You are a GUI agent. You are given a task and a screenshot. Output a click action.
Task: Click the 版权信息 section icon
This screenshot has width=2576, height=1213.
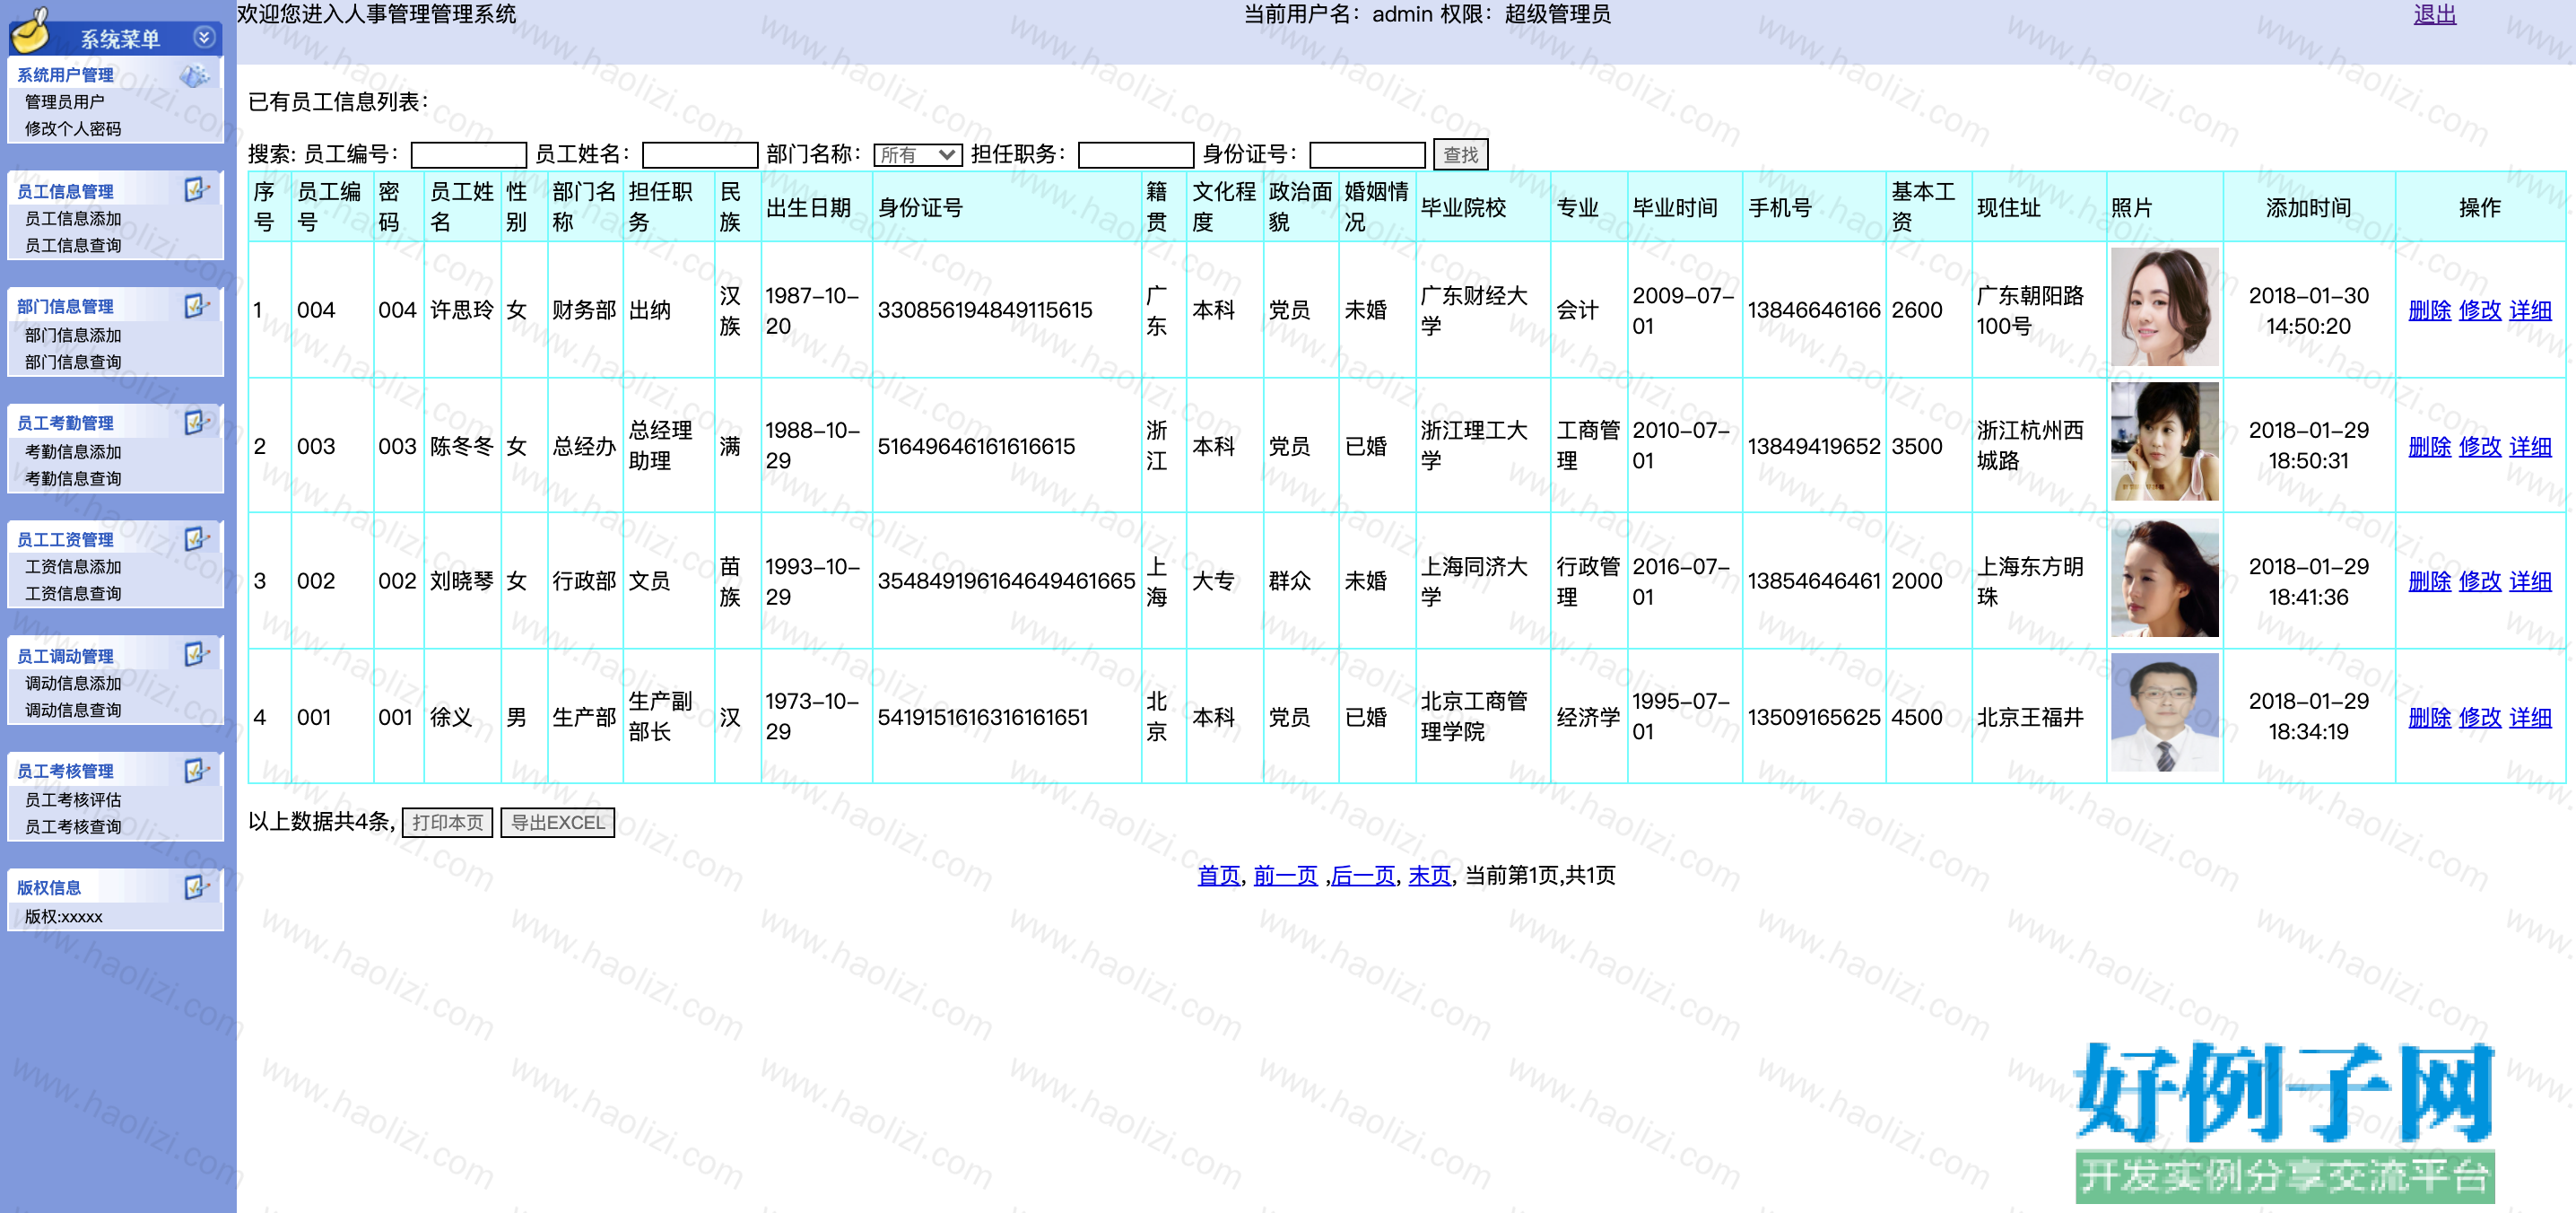click(x=197, y=887)
